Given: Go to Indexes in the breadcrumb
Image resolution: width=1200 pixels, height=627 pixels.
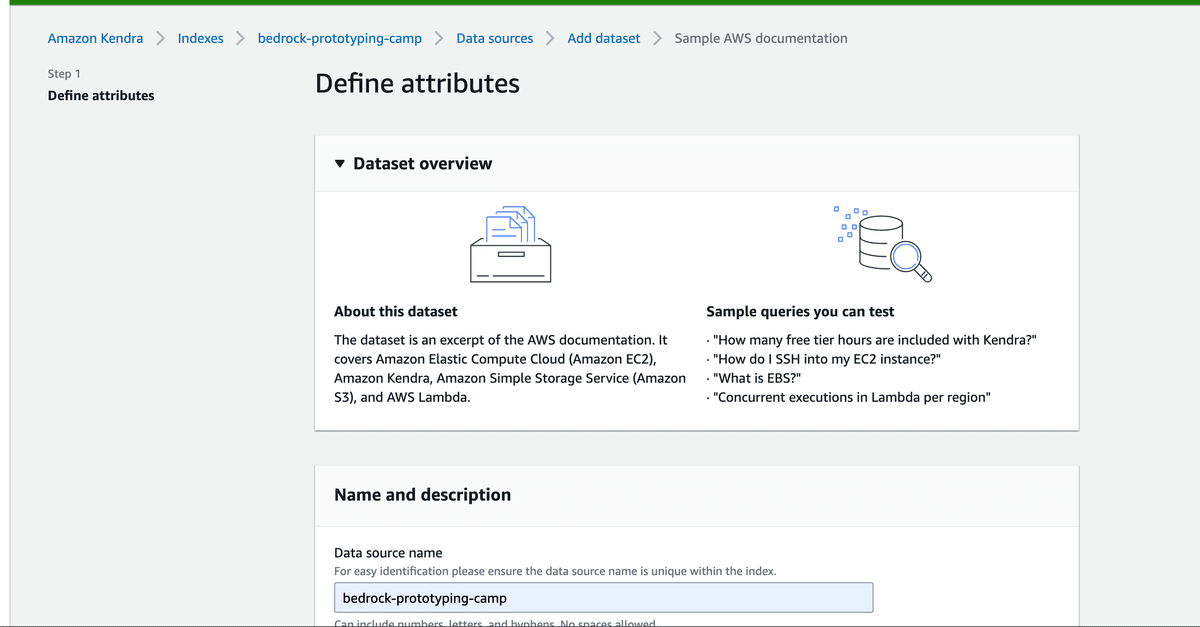Looking at the screenshot, I should (x=200, y=39).
